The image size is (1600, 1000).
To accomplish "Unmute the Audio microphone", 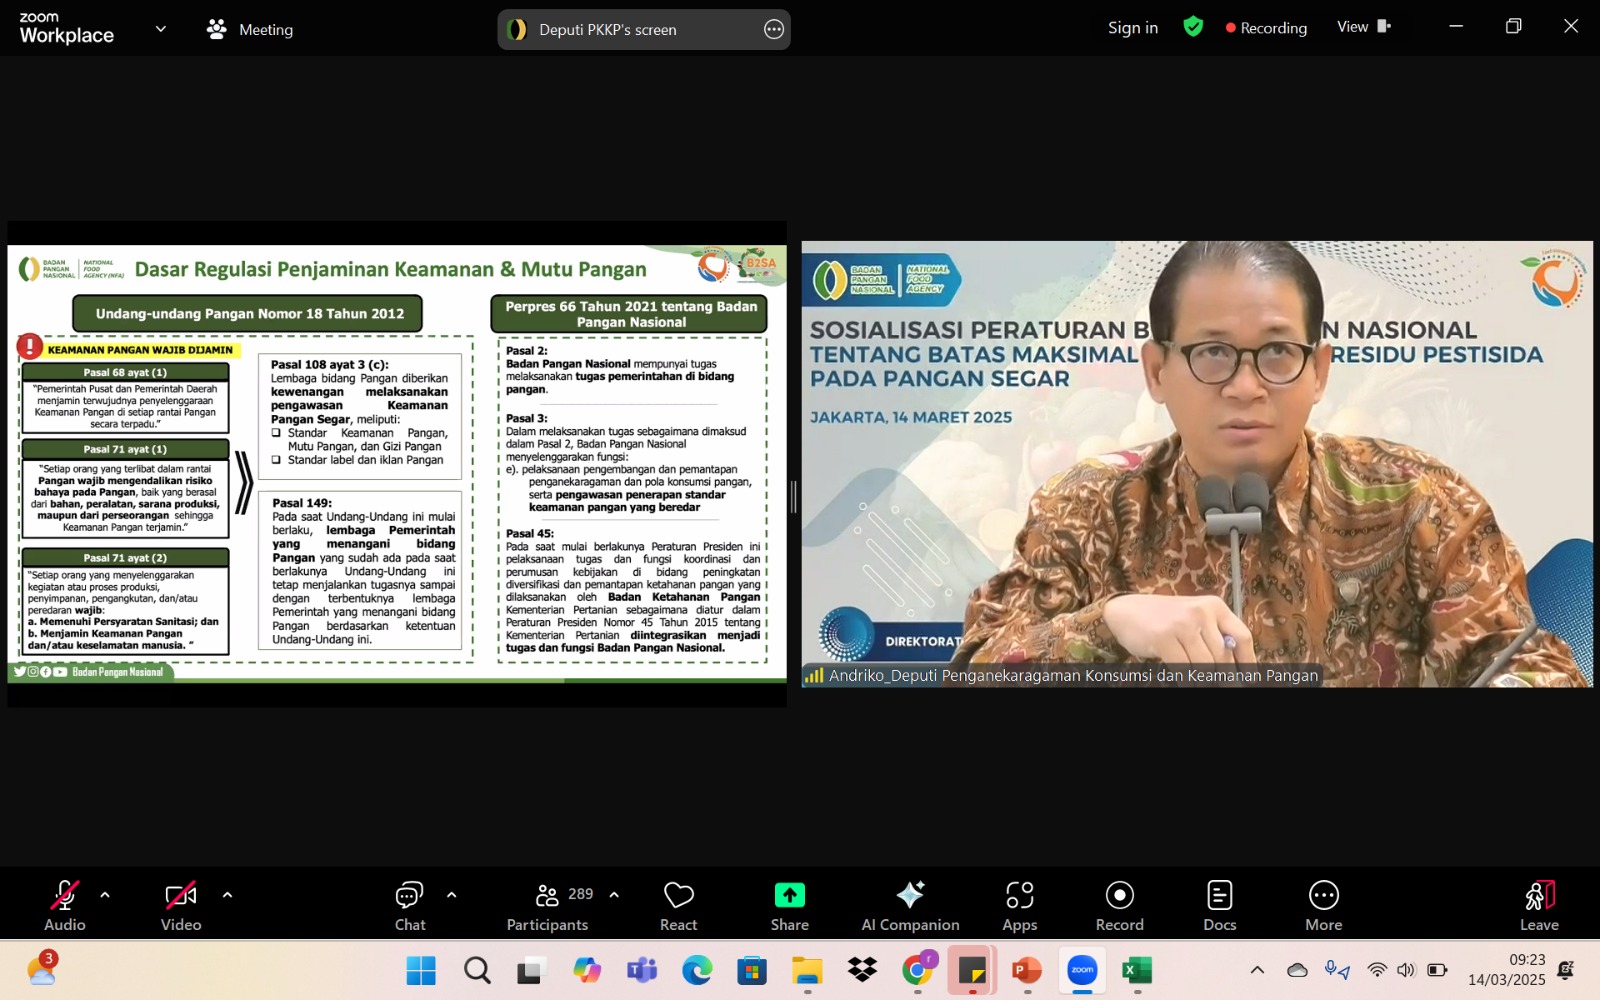I will tap(65, 906).
